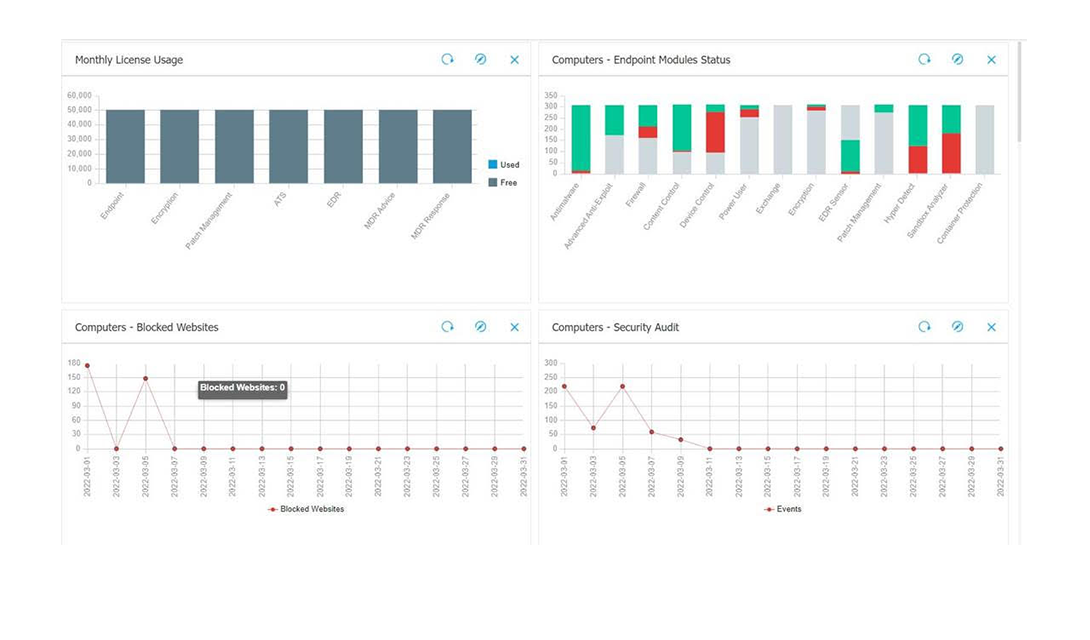Toggle the Free series in legend

coord(503,183)
